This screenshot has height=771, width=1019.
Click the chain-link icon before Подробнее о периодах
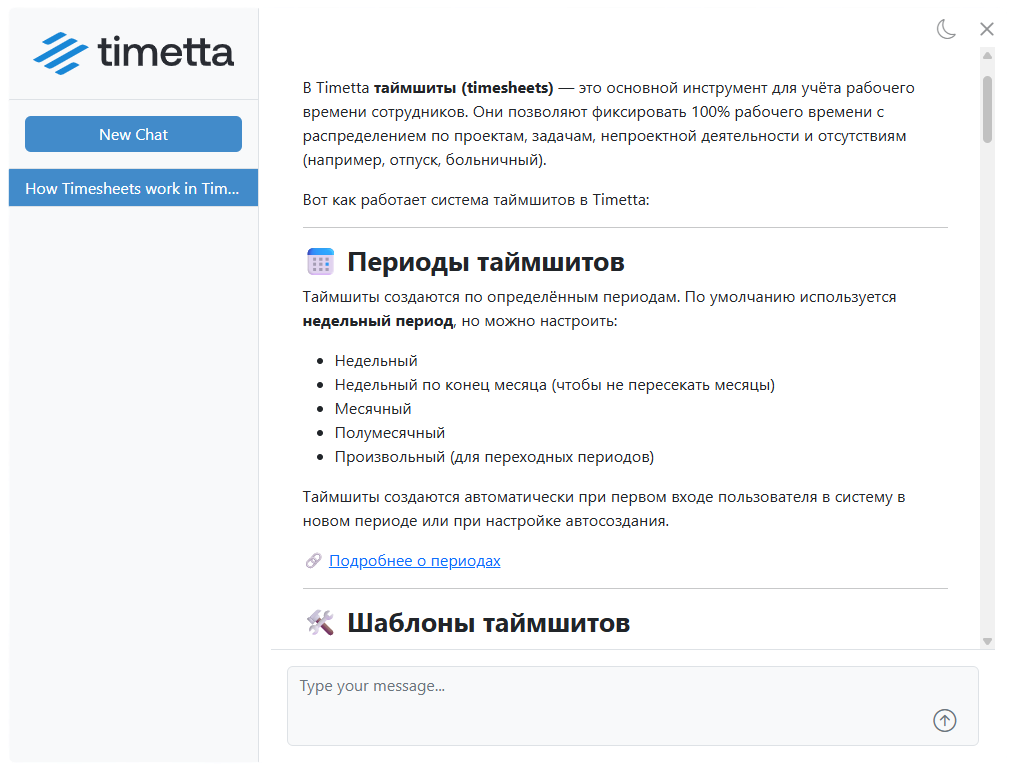(312, 560)
